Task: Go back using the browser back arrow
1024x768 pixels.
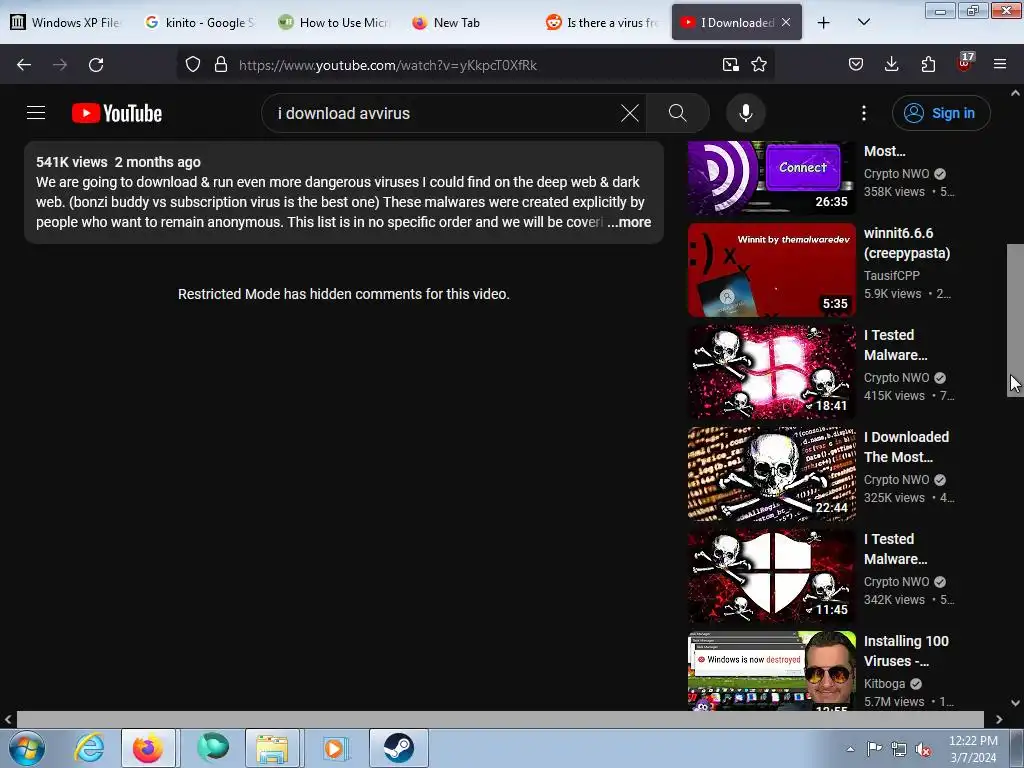Action: [x=24, y=65]
